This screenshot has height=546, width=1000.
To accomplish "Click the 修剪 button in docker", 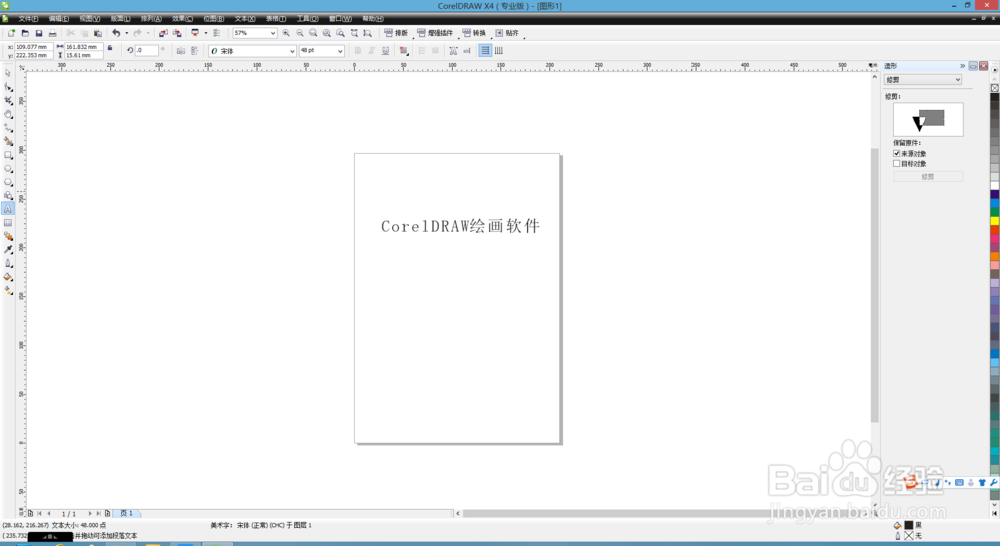I will pos(928,177).
